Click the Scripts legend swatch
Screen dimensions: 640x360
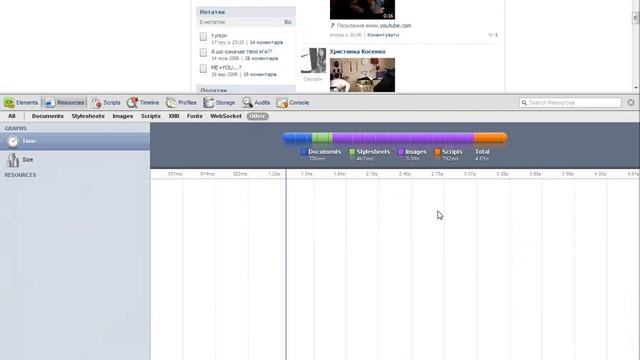pyautogui.click(x=438, y=152)
